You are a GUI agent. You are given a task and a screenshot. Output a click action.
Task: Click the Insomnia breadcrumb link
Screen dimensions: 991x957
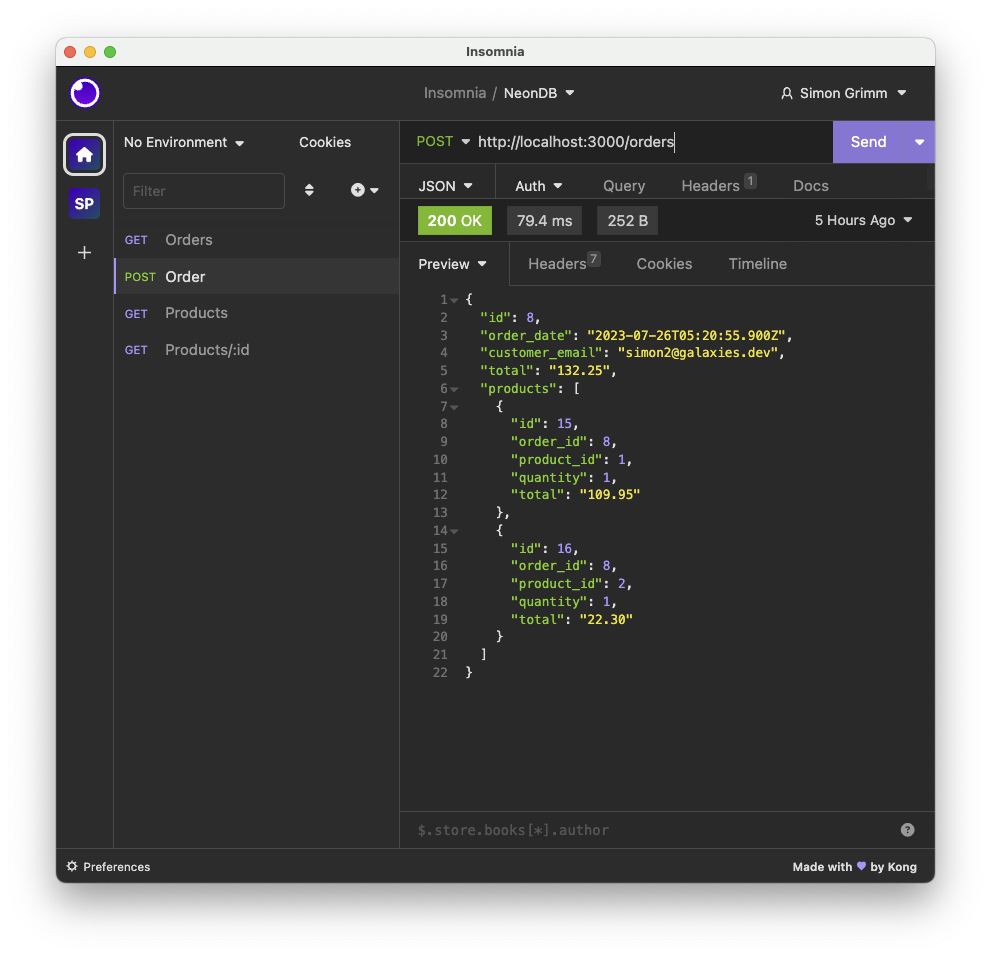point(454,93)
